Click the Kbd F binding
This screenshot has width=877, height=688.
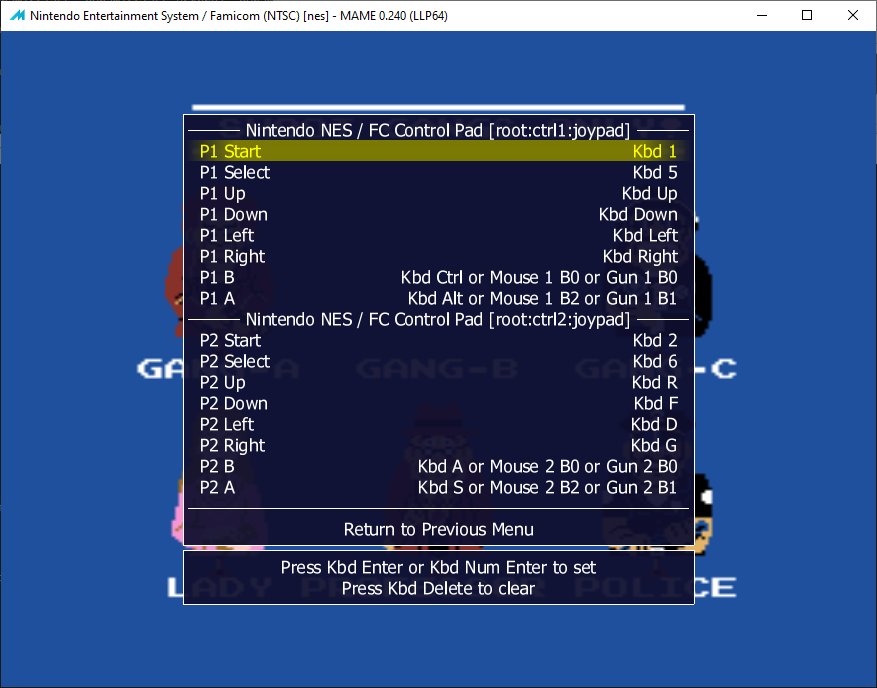click(x=656, y=403)
